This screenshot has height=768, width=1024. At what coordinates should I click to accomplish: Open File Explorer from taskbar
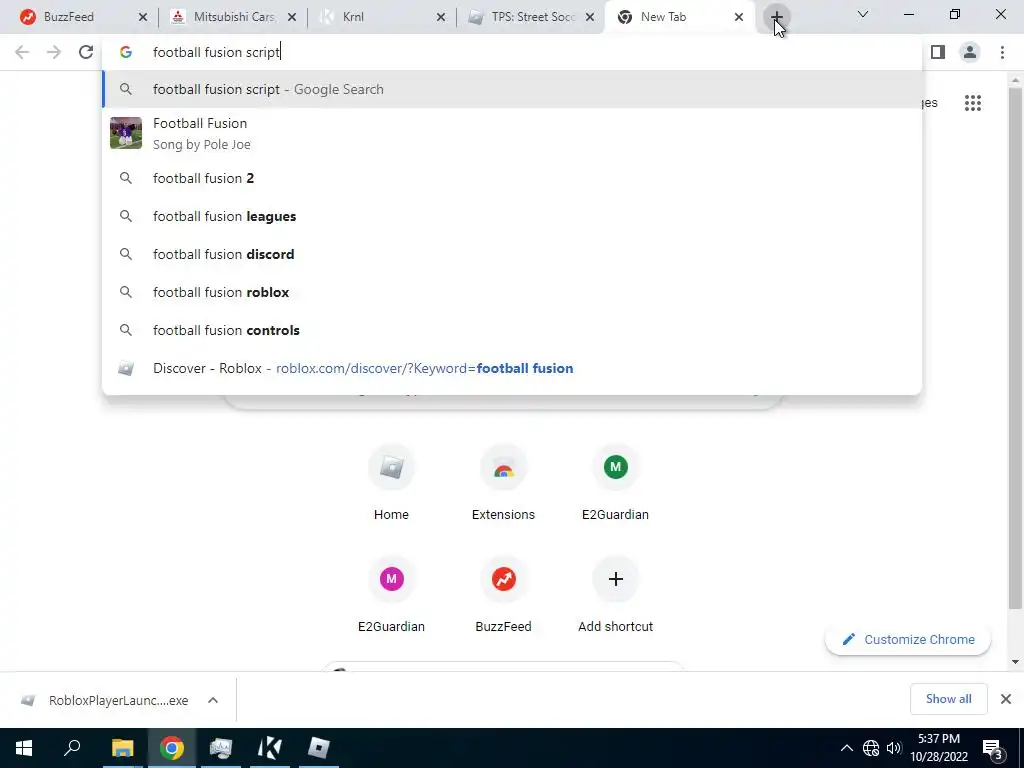pyautogui.click(x=122, y=748)
